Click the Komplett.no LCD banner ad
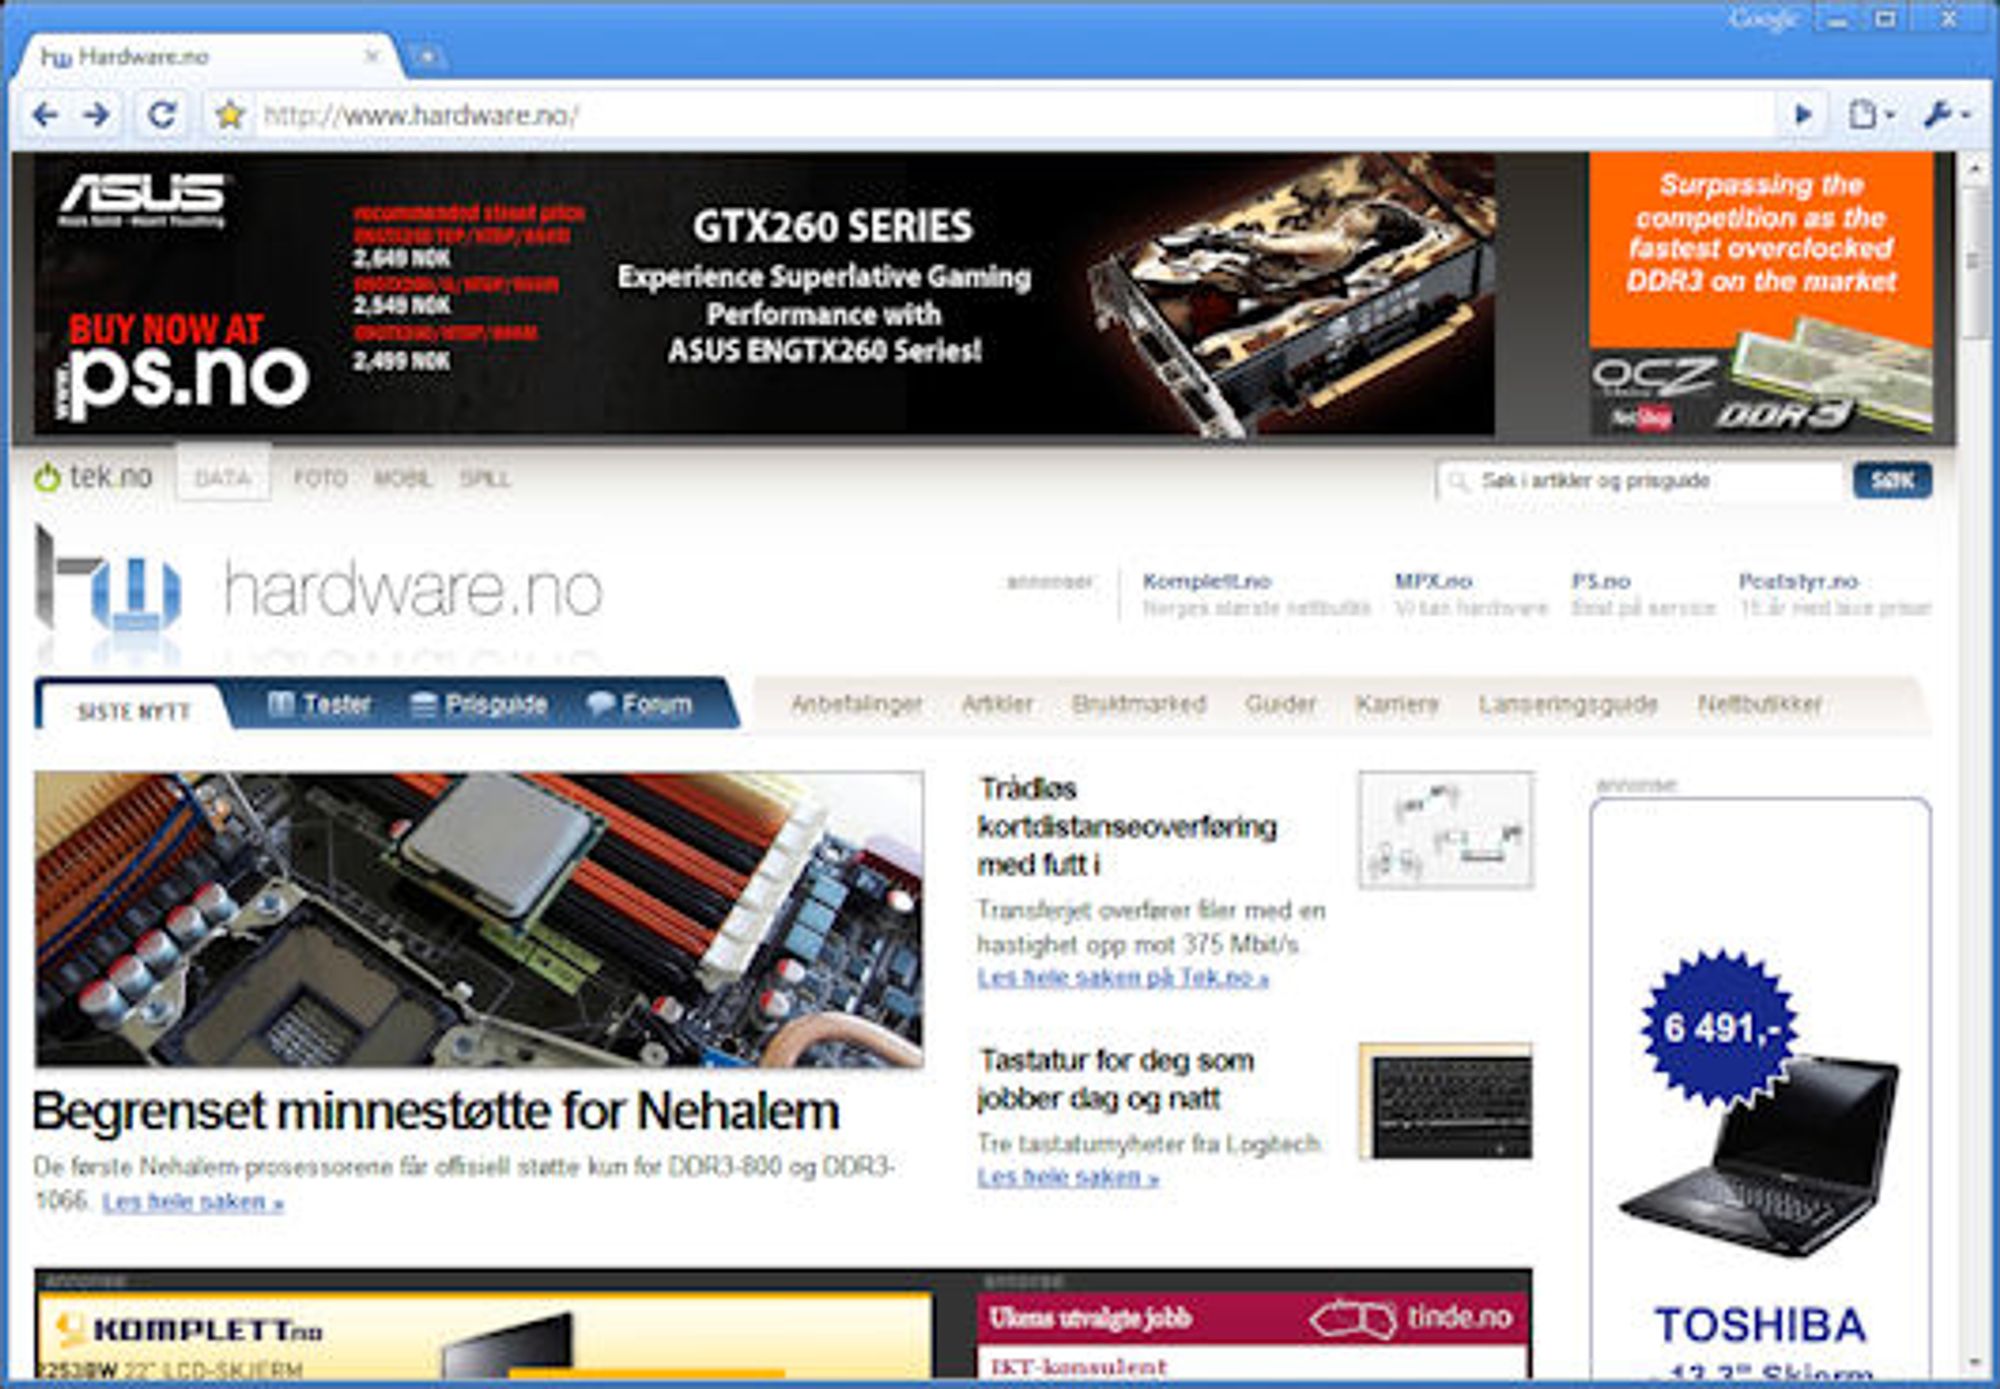 point(484,1335)
